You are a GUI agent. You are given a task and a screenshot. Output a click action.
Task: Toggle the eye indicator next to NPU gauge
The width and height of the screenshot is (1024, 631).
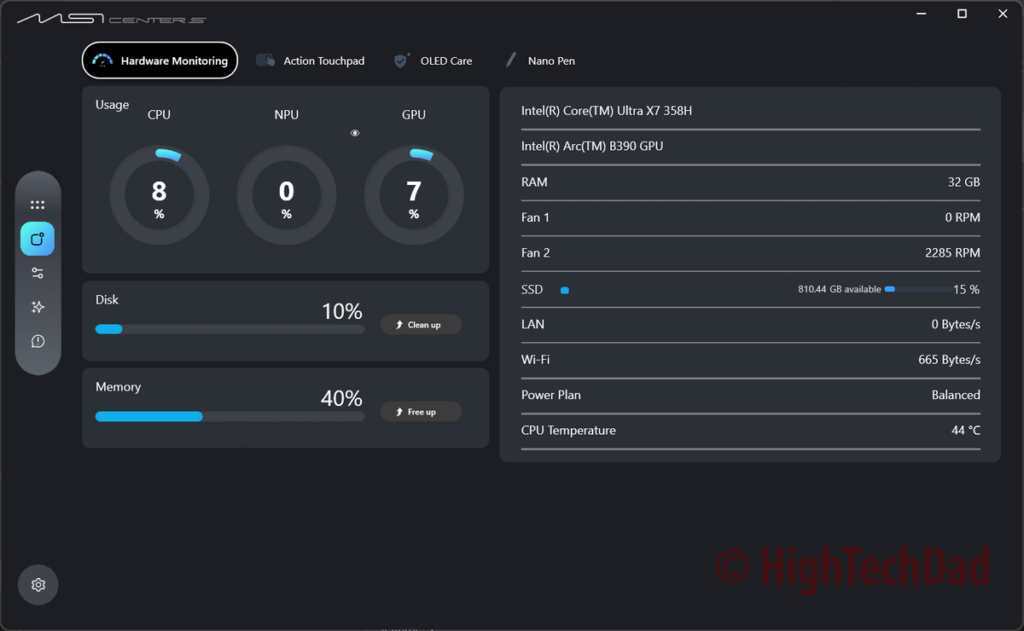[x=355, y=132]
